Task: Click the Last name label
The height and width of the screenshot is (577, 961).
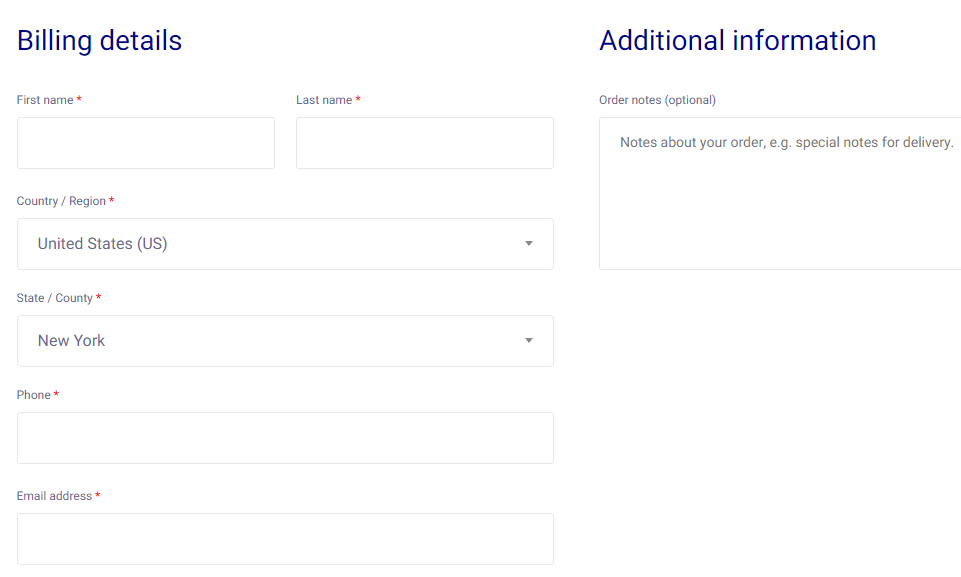Action: (x=323, y=100)
